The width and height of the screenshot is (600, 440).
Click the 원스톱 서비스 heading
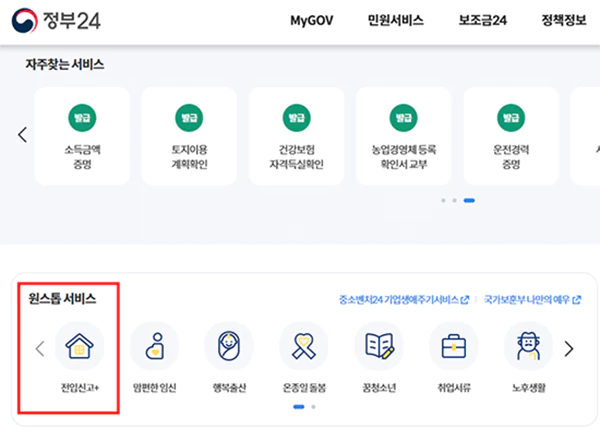pos(62,298)
